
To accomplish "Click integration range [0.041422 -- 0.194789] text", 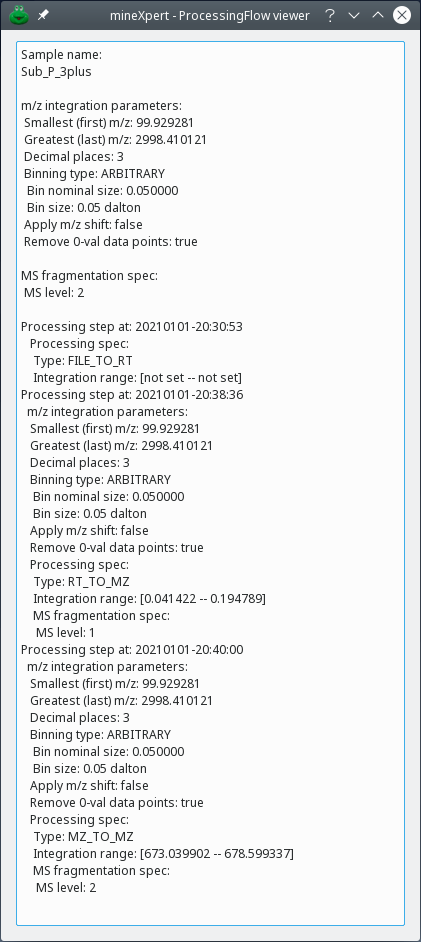I will point(150,598).
